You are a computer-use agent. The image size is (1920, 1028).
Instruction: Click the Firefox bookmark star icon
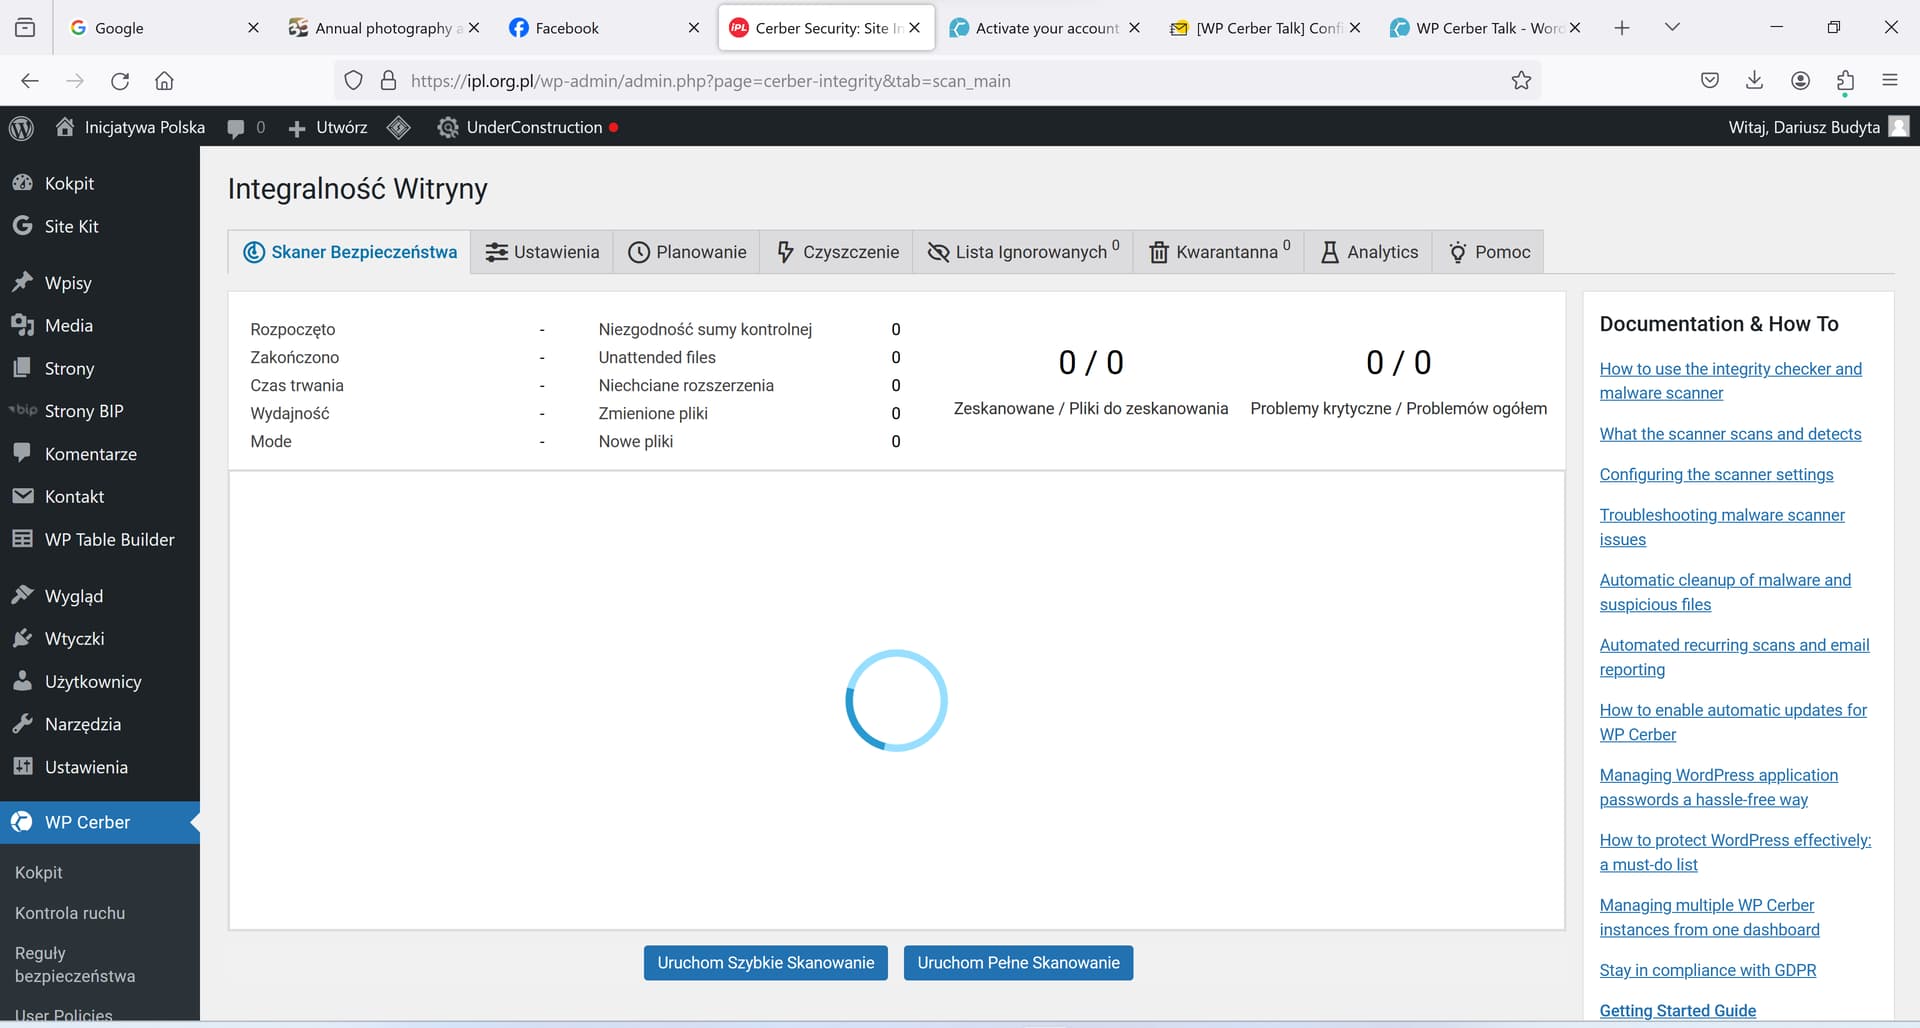point(1521,81)
